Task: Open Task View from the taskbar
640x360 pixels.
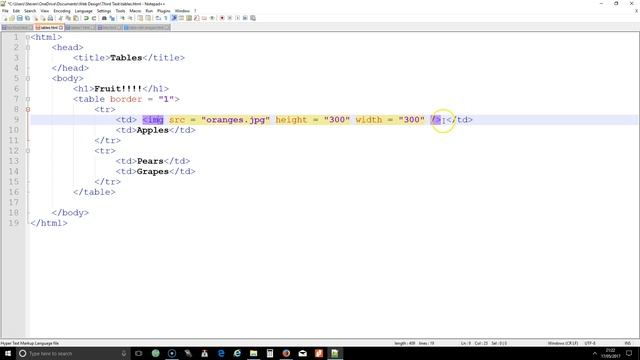Action: point(139,353)
